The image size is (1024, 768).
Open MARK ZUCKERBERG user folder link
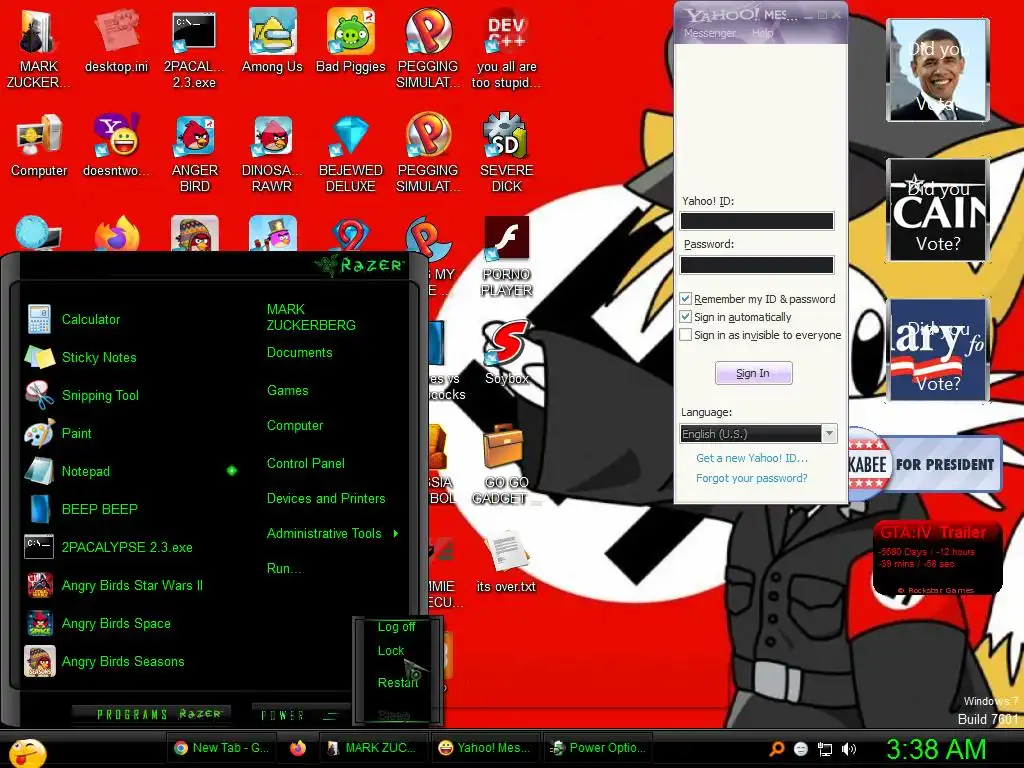coord(311,317)
